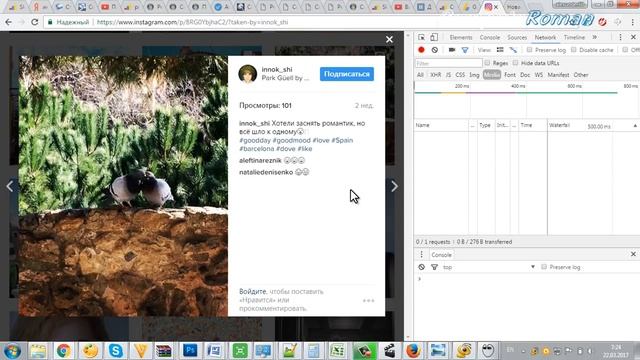This screenshot has width=640, height=360.
Task: Sort requests by Type column header
Action: click(486, 125)
